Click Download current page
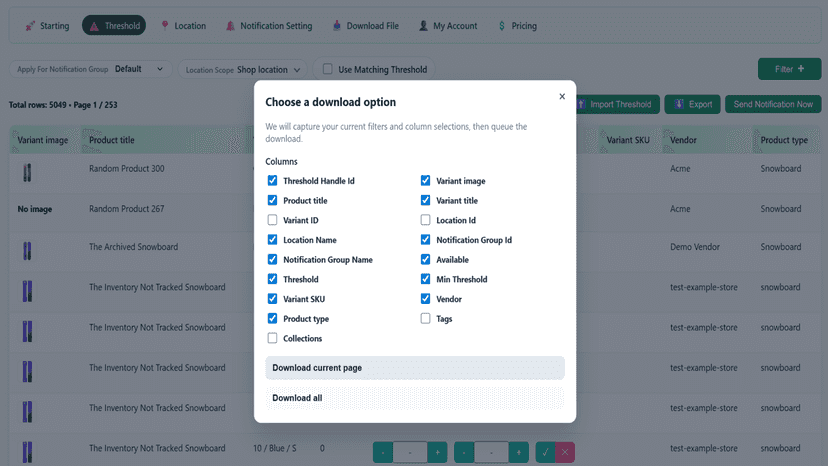This screenshot has height=466, width=828. [415, 368]
